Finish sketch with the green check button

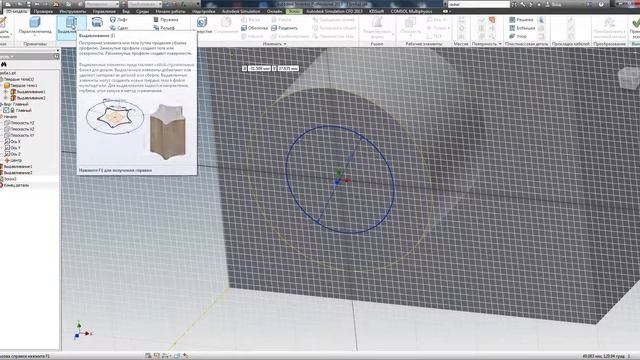(635, 26)
